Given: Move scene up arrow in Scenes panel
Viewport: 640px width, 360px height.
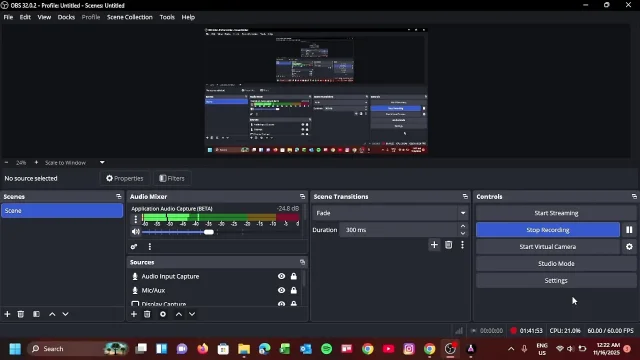Looking at the screenshot, I should (x=52, y=314).
